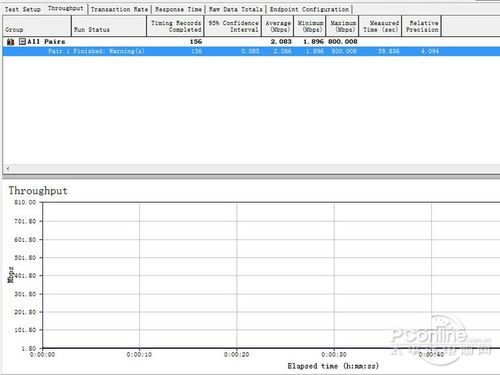The image size is (500, 375).
Task: Click the All Pairs group icon
Action: [x=11, y=42]
